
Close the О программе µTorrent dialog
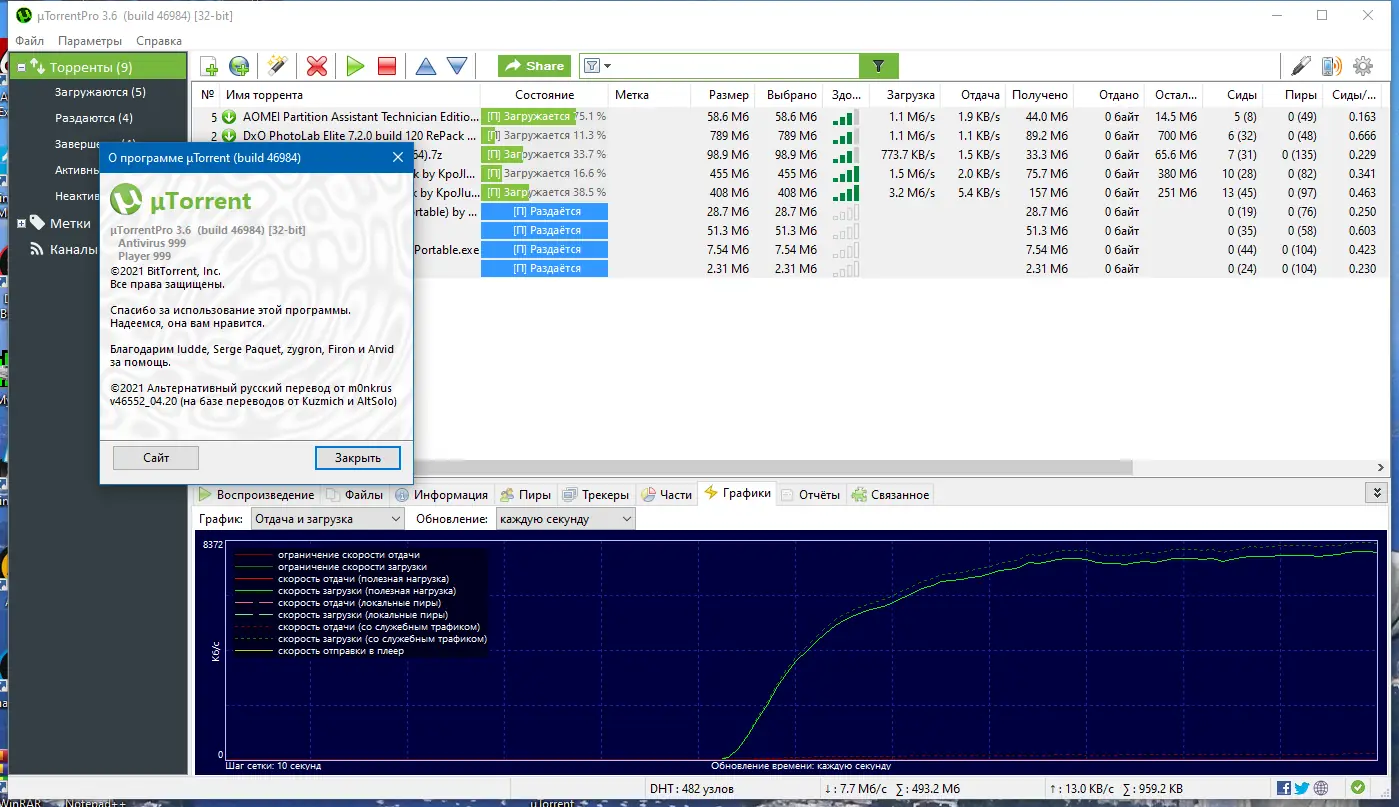(x=398, y=157)
